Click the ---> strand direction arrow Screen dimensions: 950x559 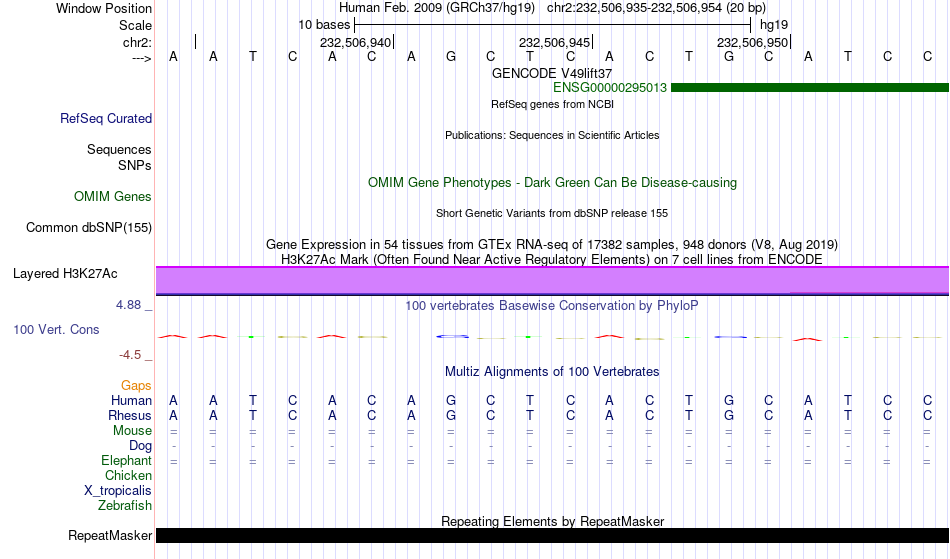(x=141, y=59)
